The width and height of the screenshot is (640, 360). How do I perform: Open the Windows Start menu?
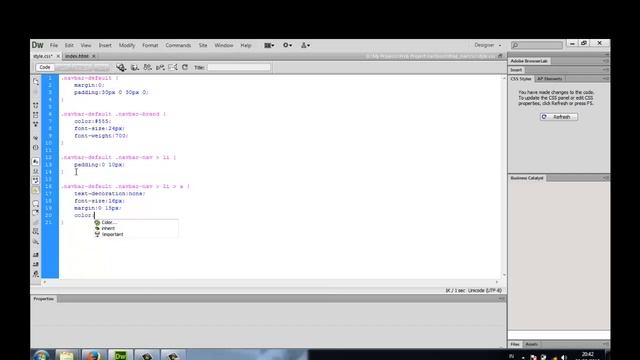point(41,356)
